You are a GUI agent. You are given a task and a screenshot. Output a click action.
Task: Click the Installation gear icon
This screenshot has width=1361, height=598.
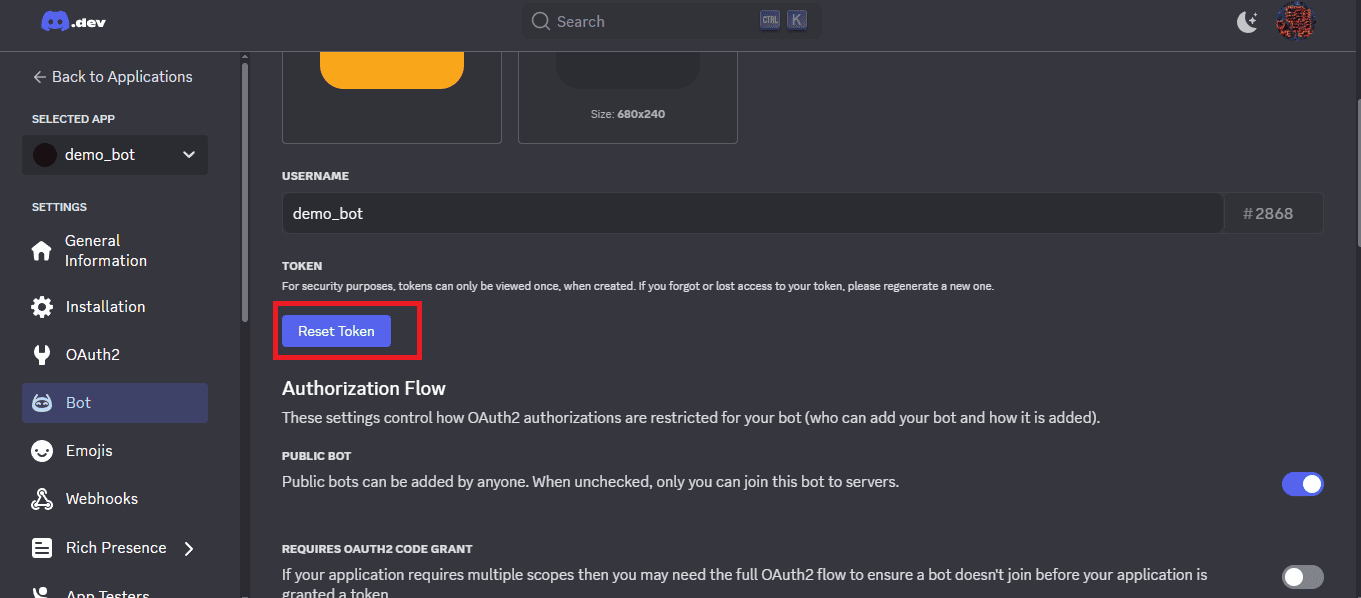click(x=42, y=307)
